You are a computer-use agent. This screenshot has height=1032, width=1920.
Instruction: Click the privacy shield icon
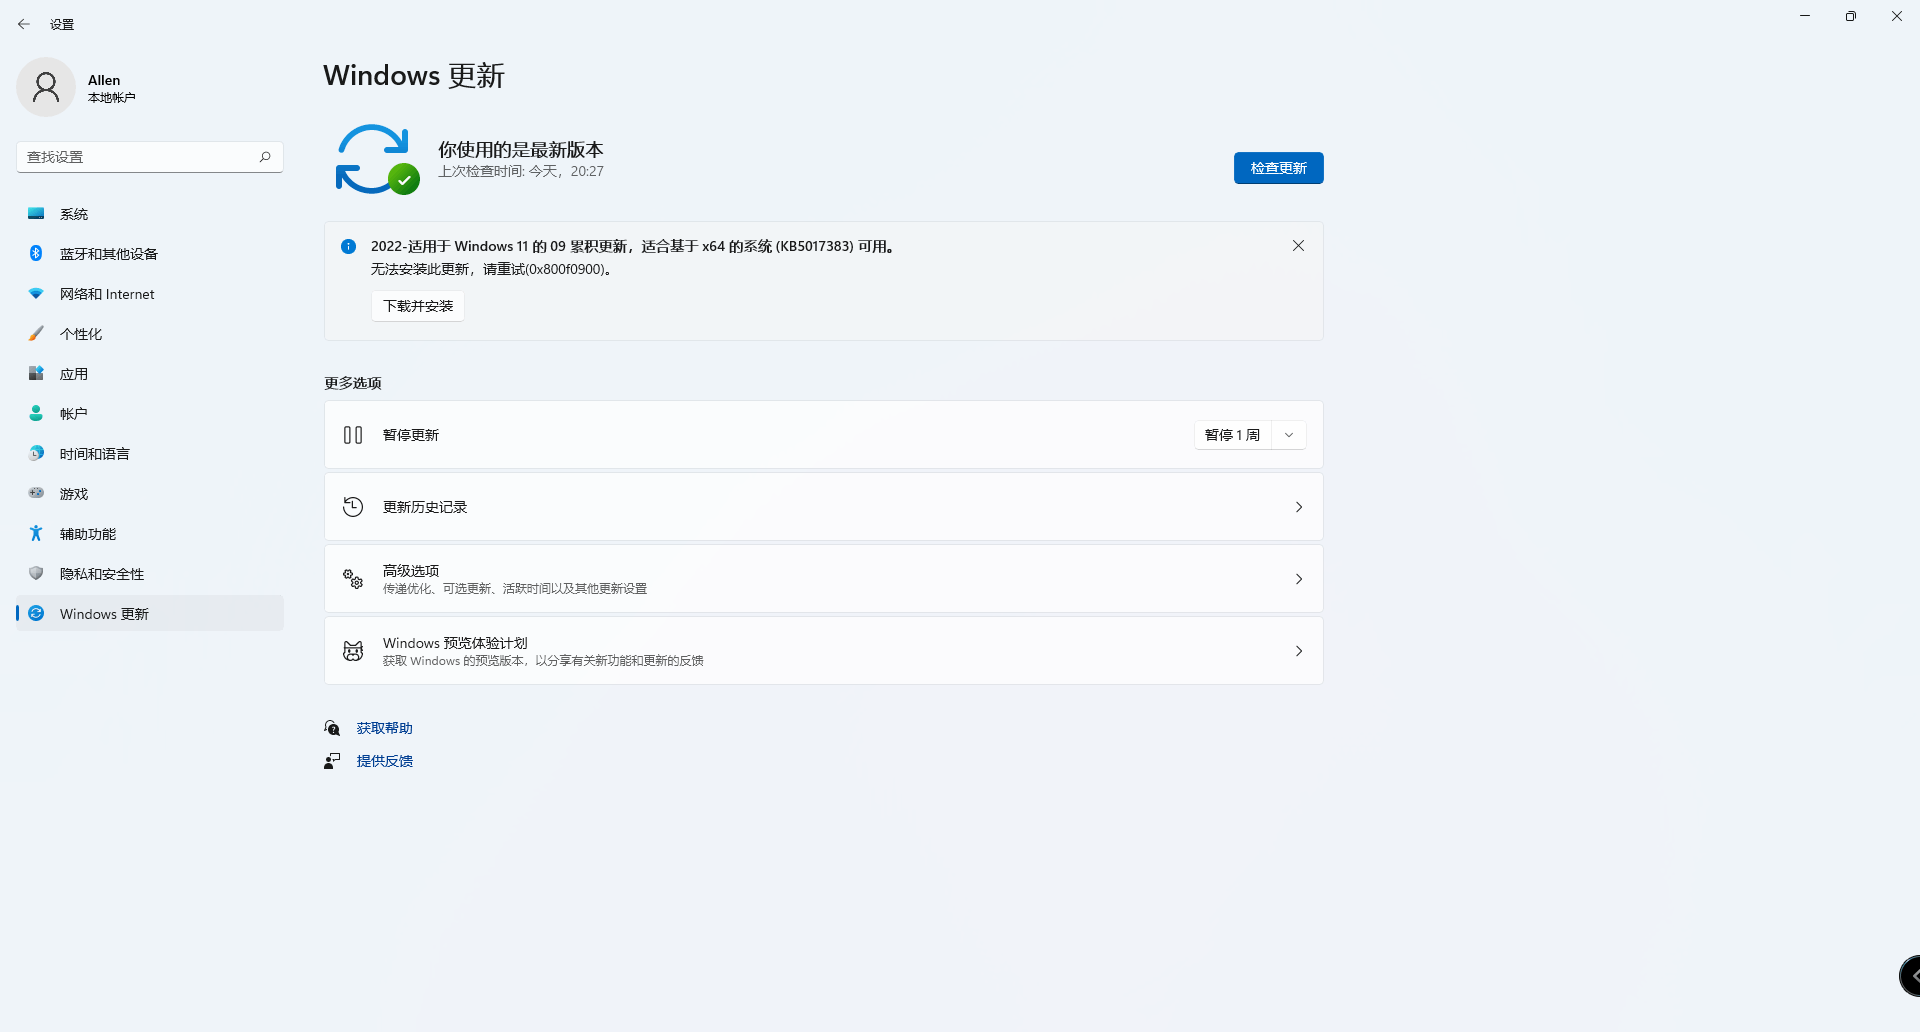tap(36, 574)
